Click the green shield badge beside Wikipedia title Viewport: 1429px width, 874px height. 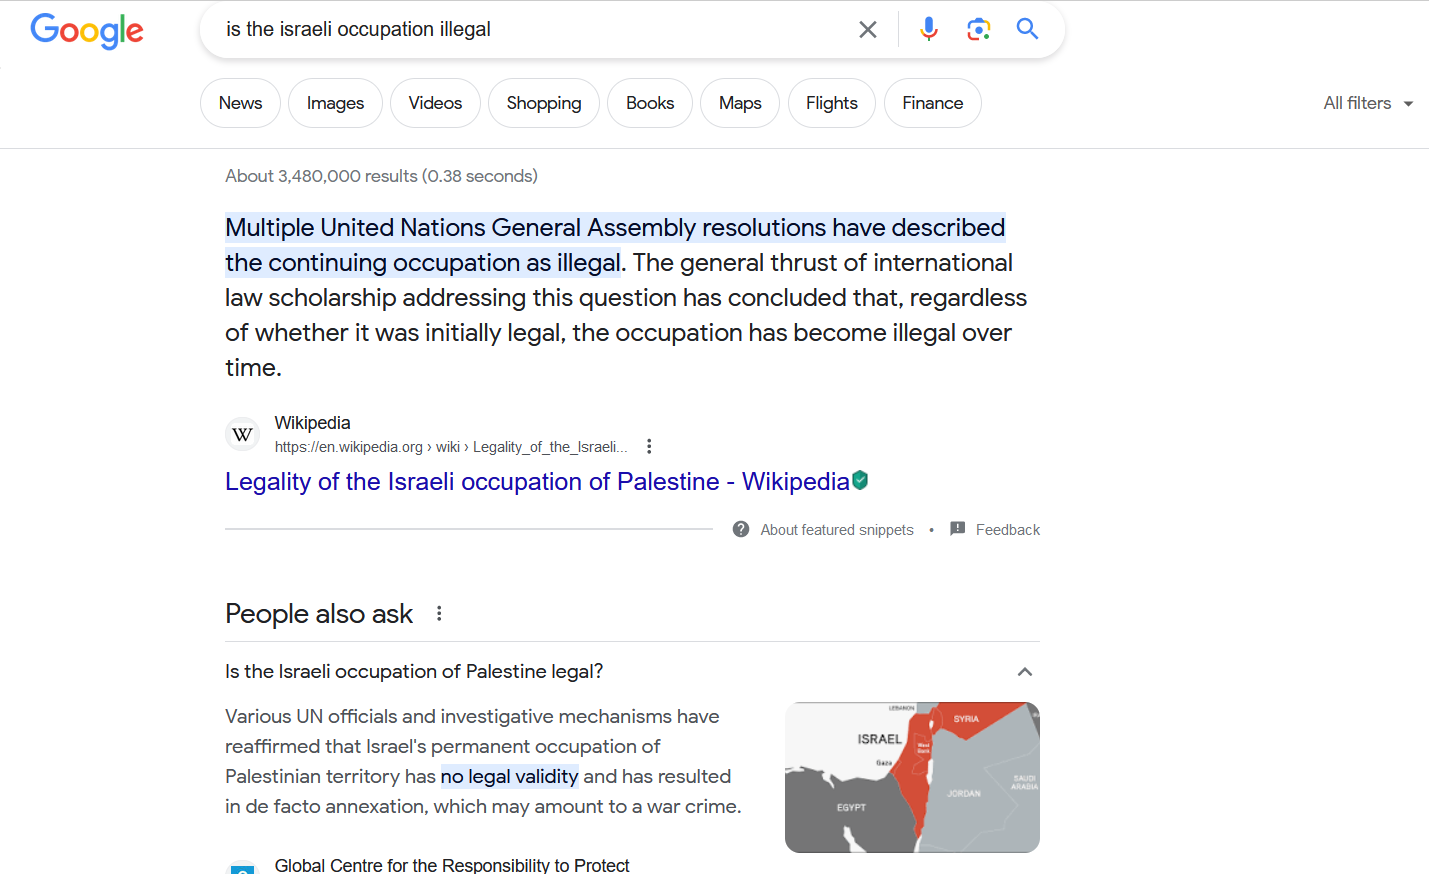tap(860, 481)
